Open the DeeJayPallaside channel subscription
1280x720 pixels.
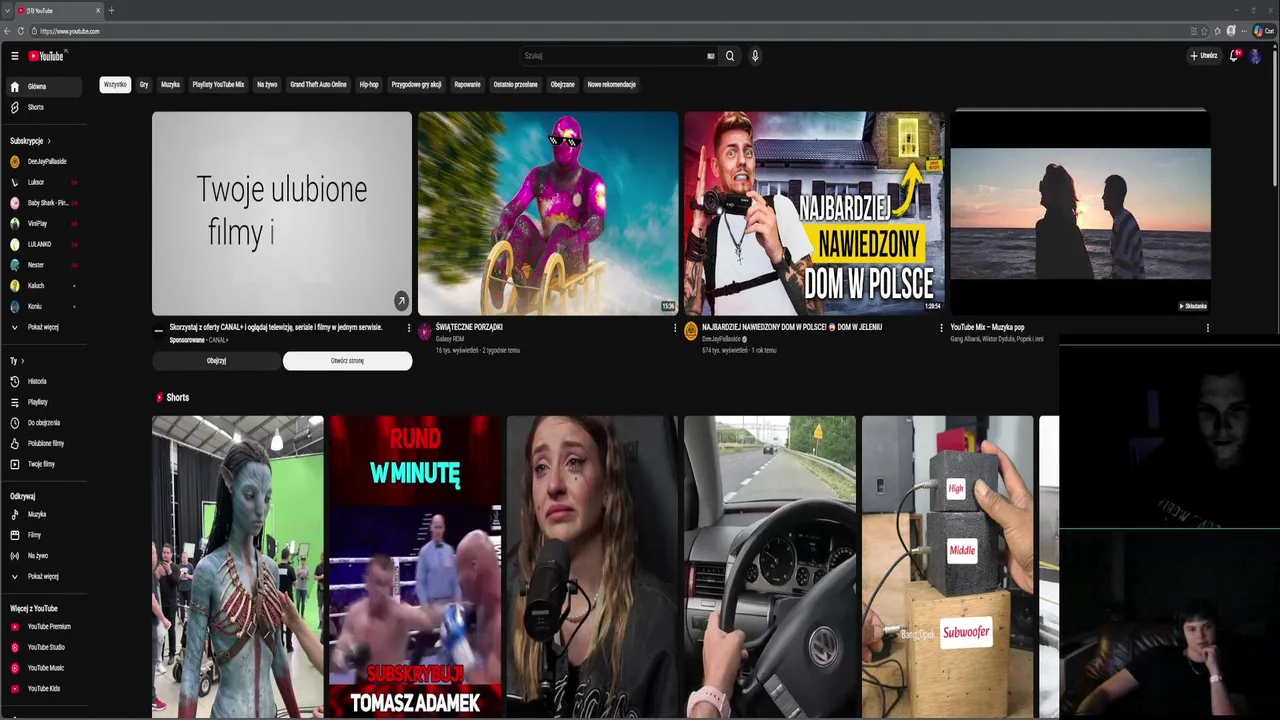[x=44, y=161]
